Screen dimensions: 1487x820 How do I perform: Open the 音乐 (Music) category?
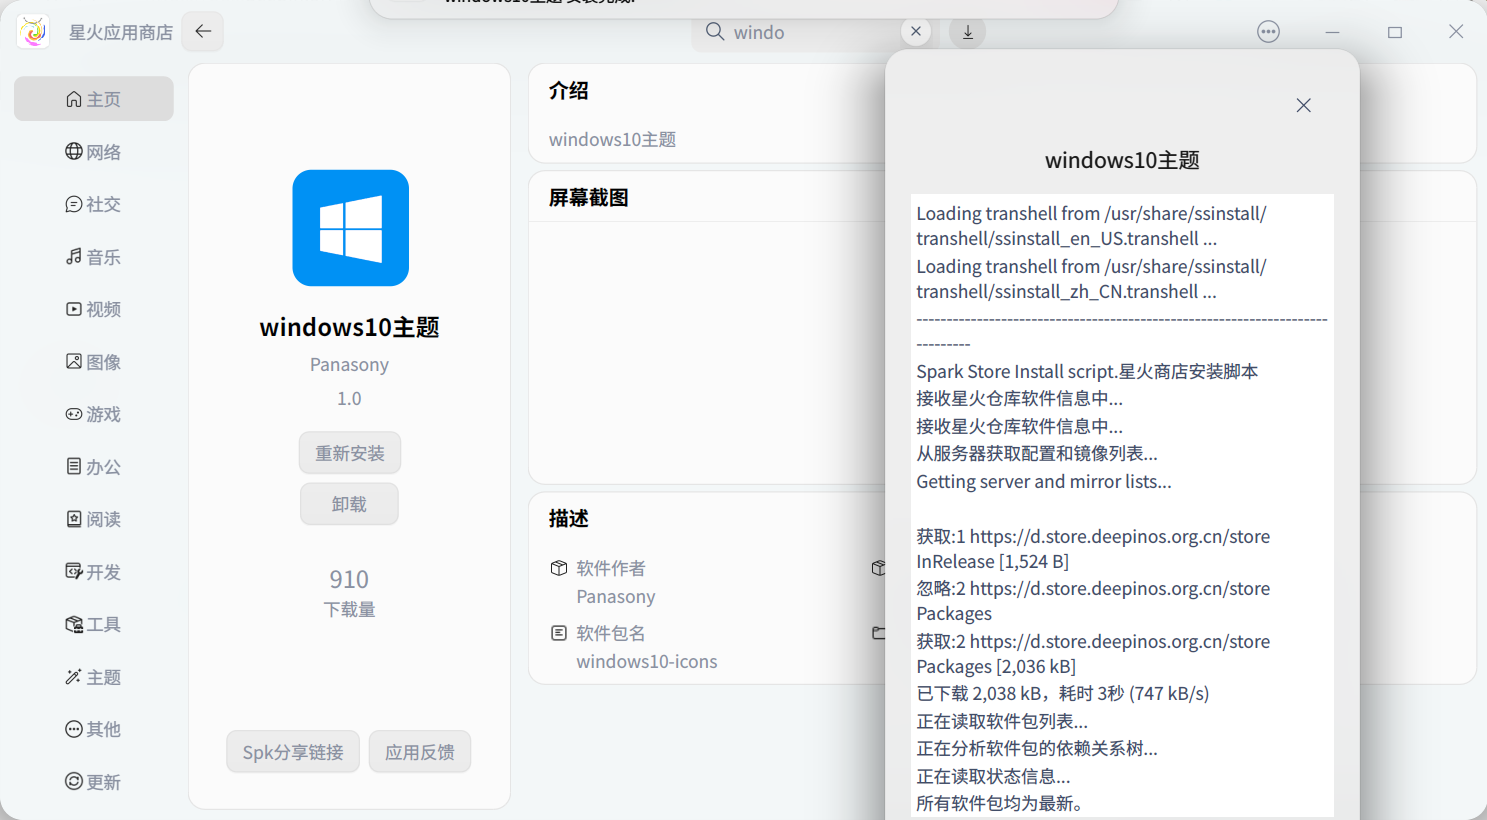93,256
